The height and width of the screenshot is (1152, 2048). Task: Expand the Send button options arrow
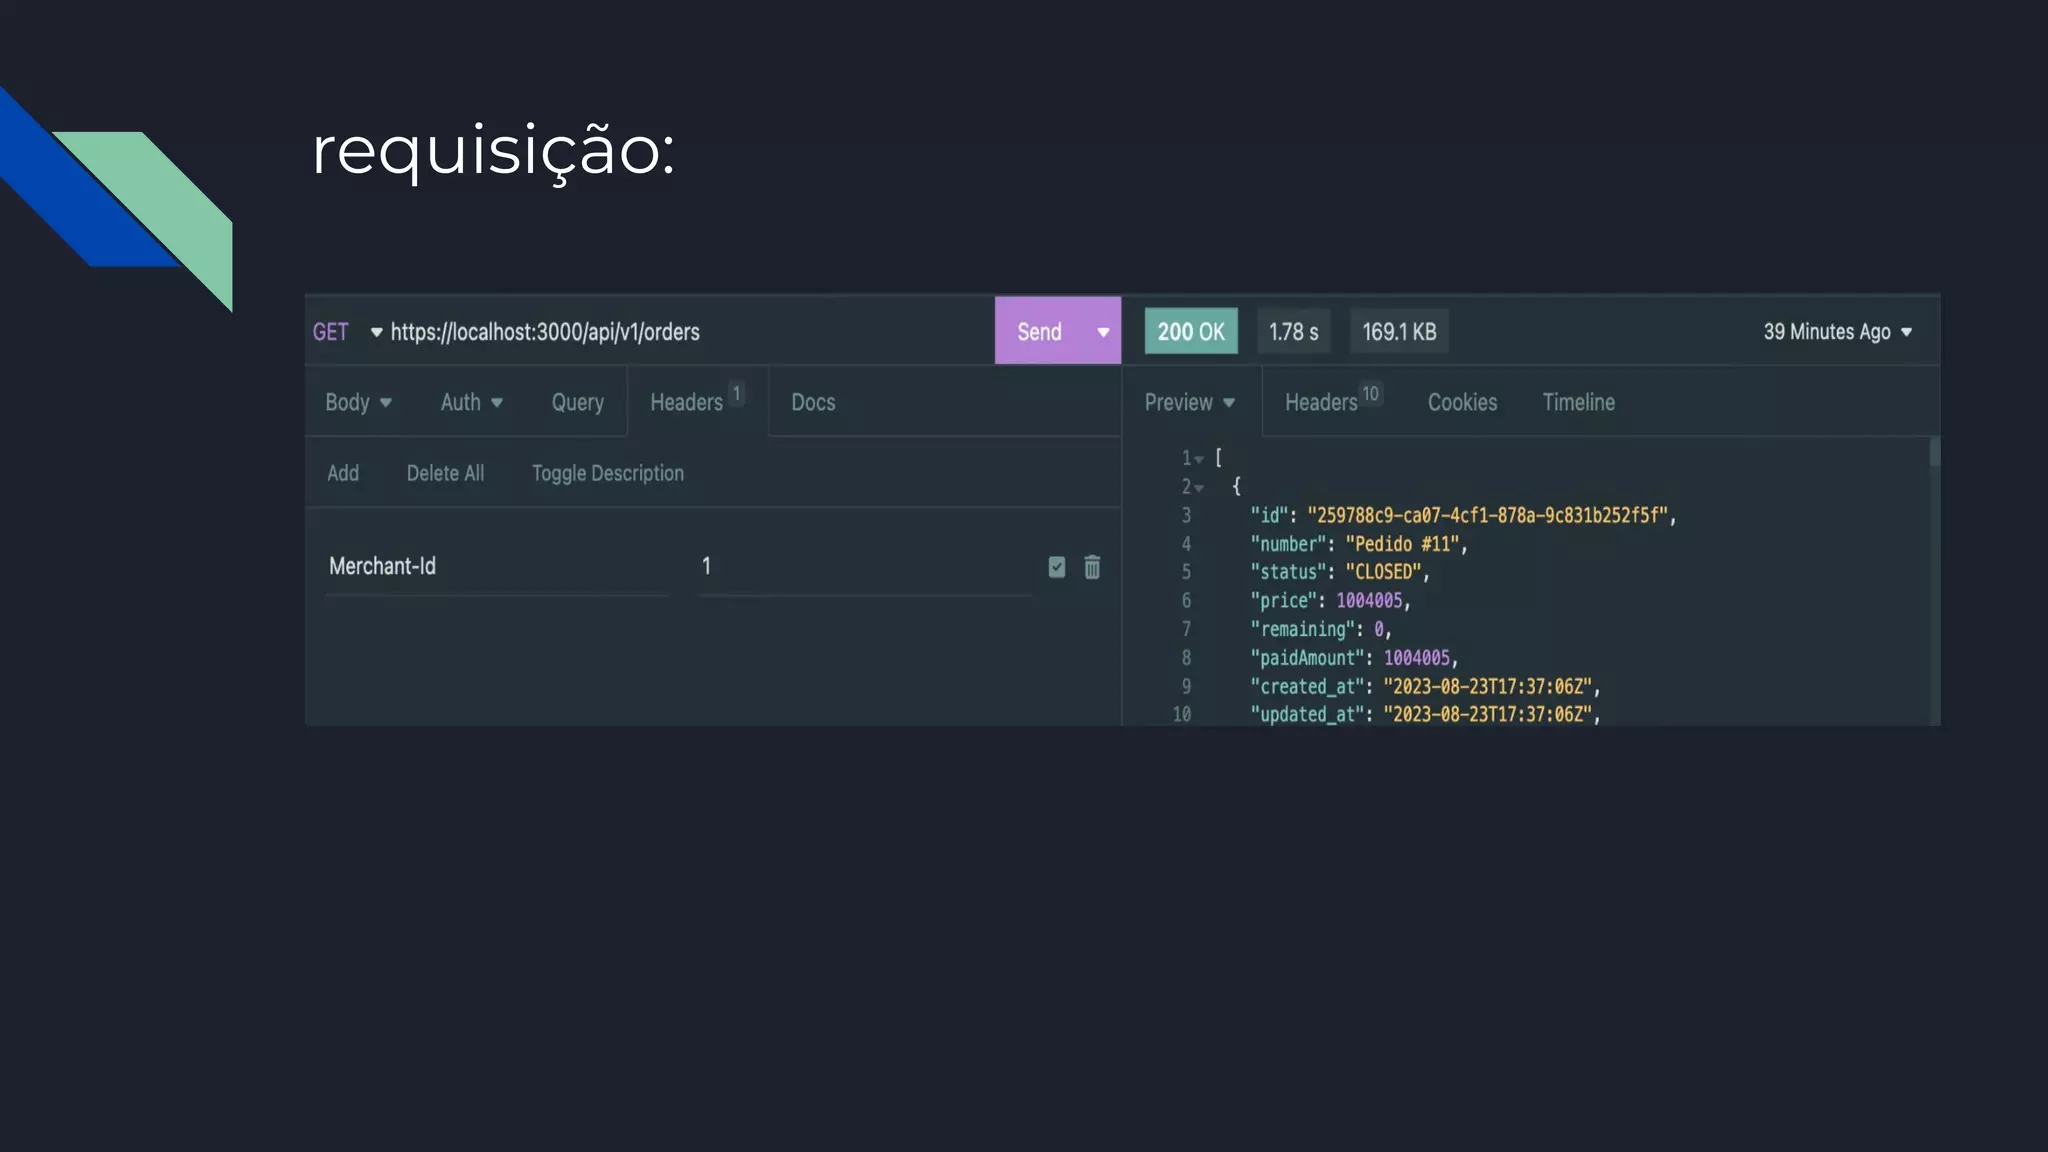1103,332
